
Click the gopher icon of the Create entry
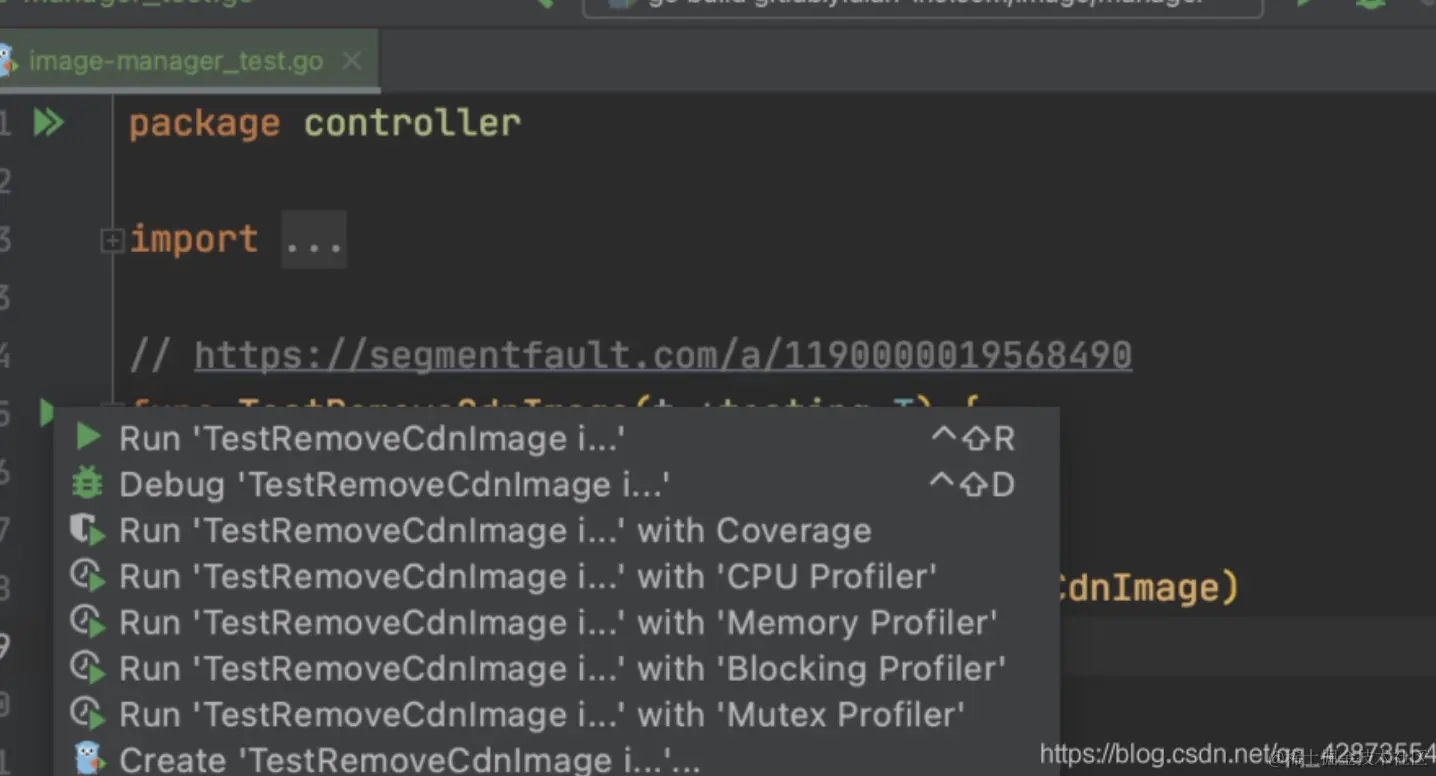click(x=89, y=758)
